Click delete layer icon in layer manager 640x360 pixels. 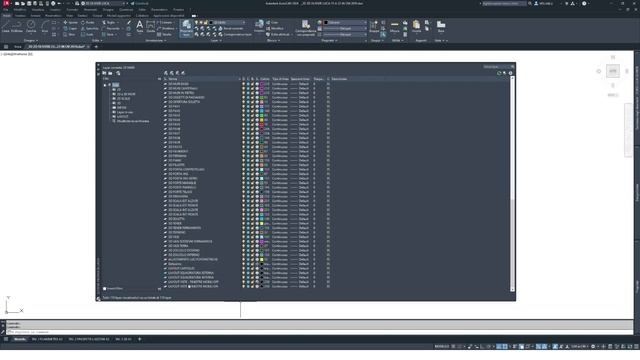pos(177,73)
